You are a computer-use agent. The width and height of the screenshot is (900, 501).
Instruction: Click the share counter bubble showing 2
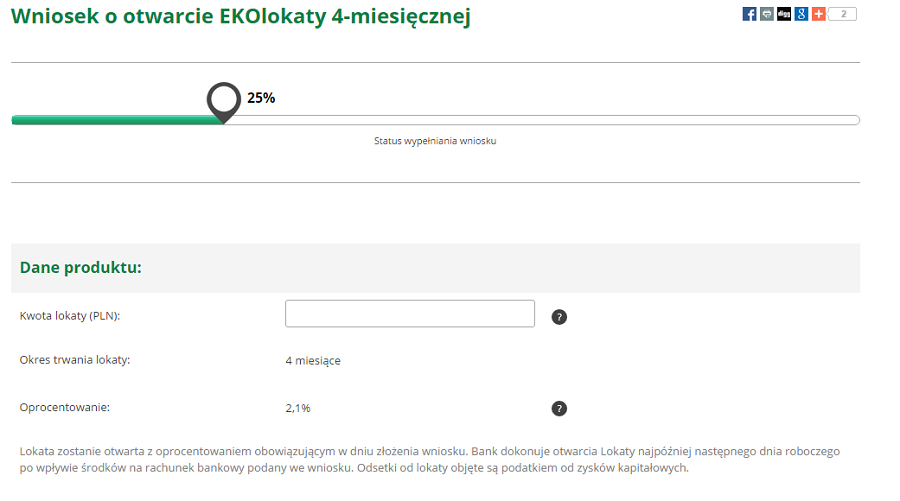(x=843, y=14)
